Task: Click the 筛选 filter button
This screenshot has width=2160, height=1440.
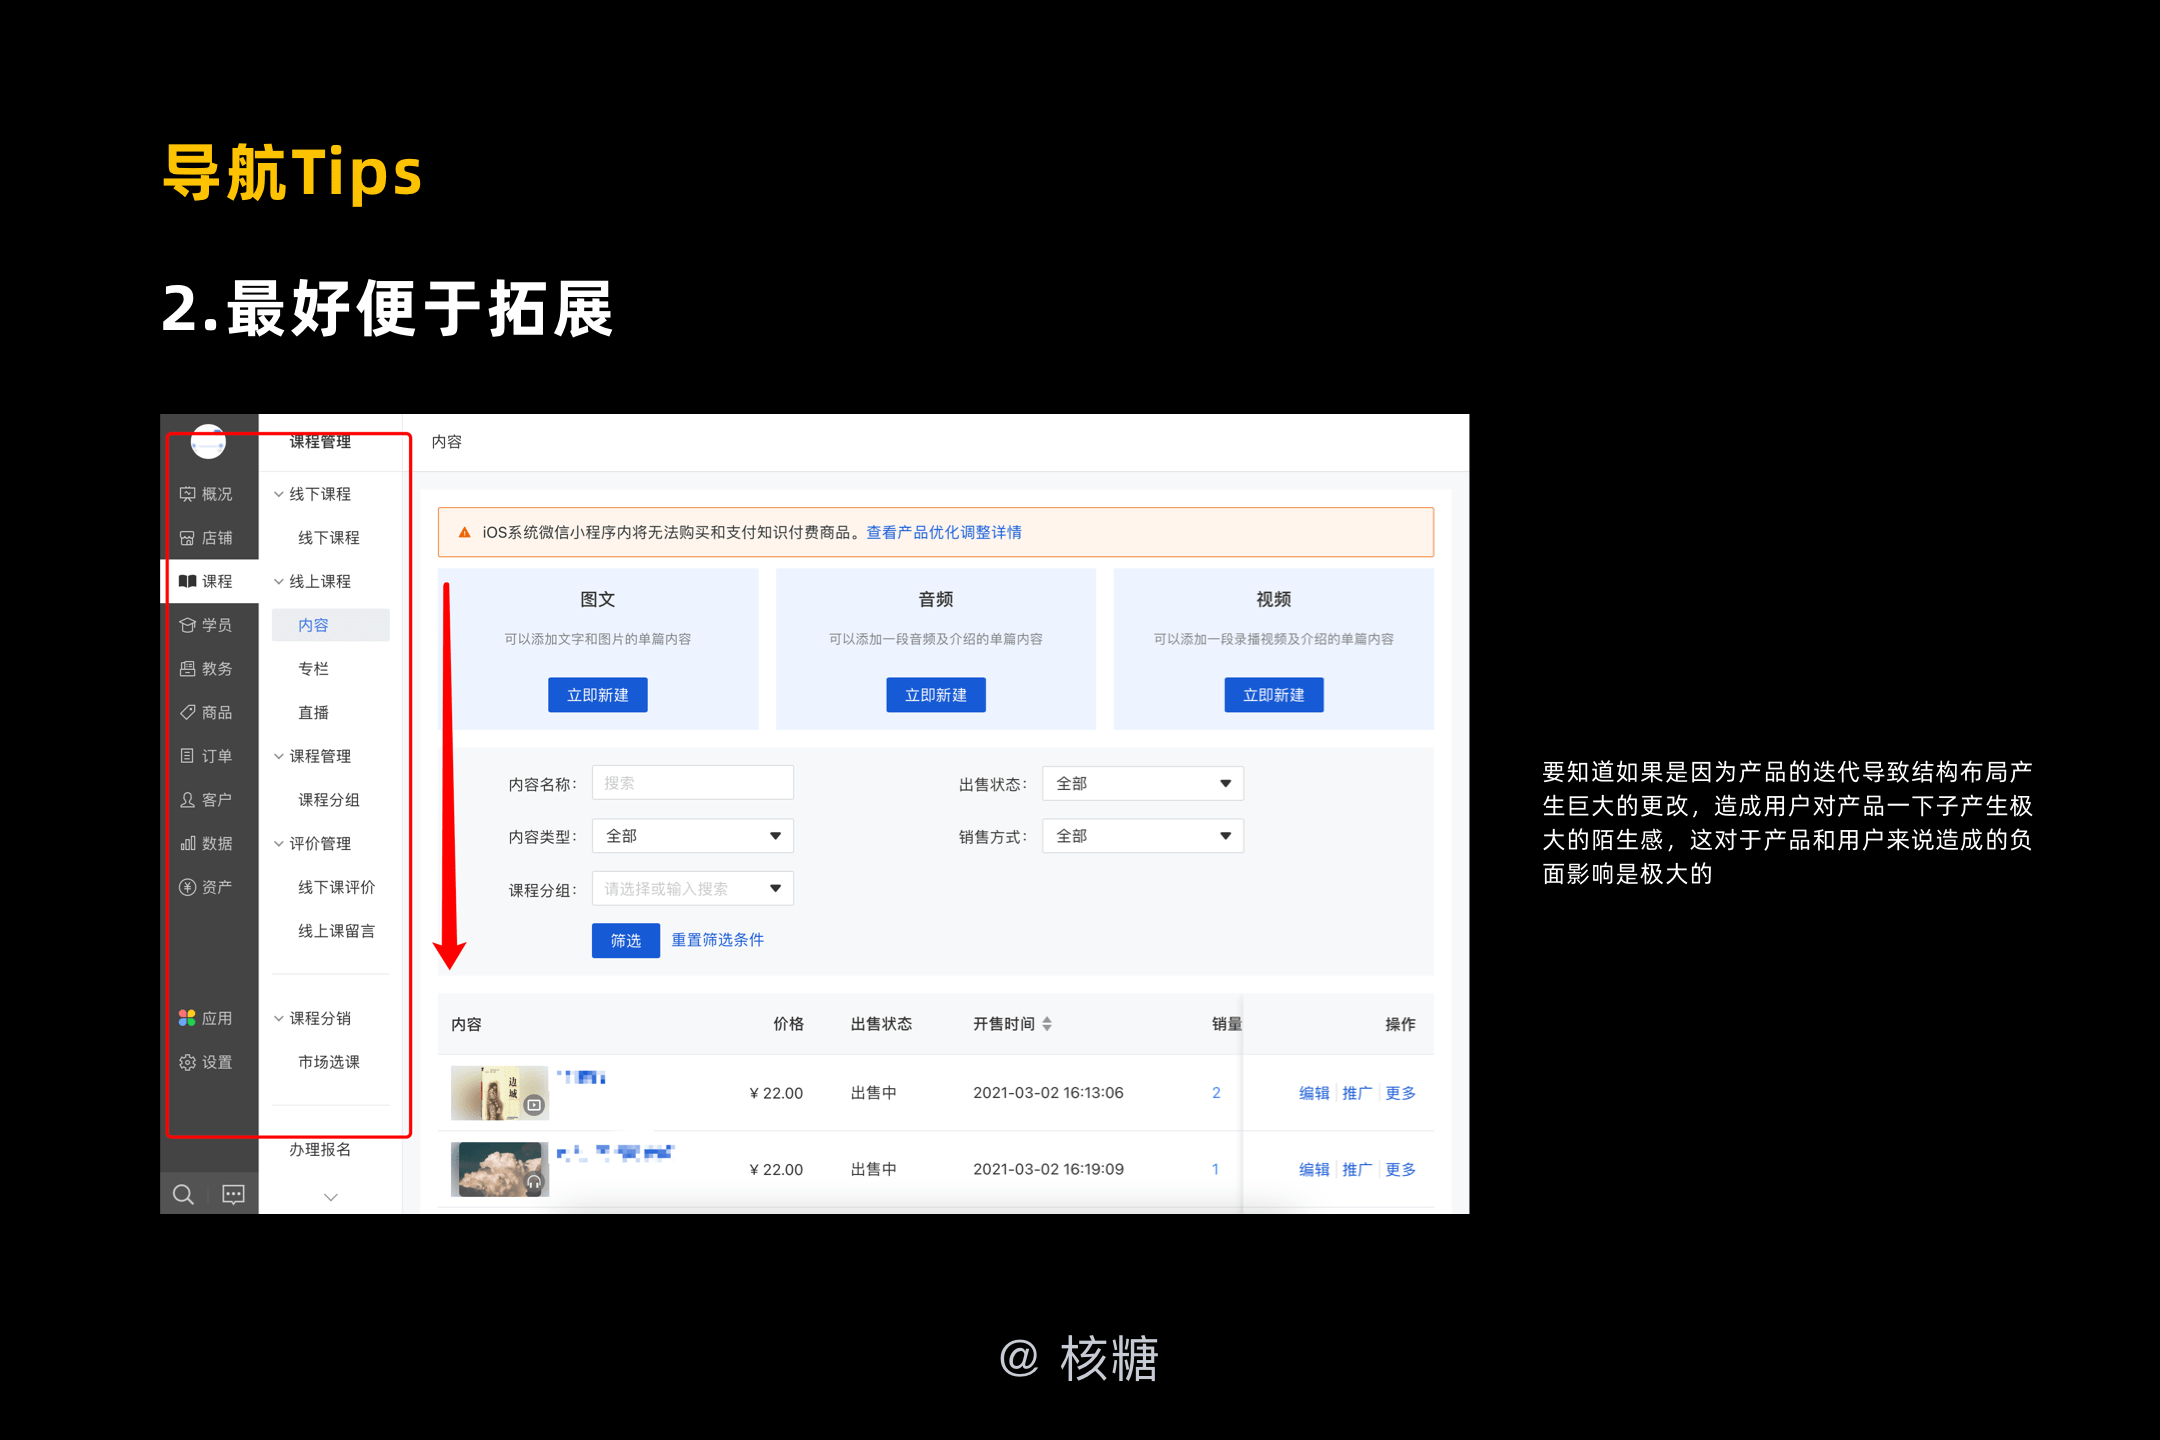Action: (x=626, y=940)
